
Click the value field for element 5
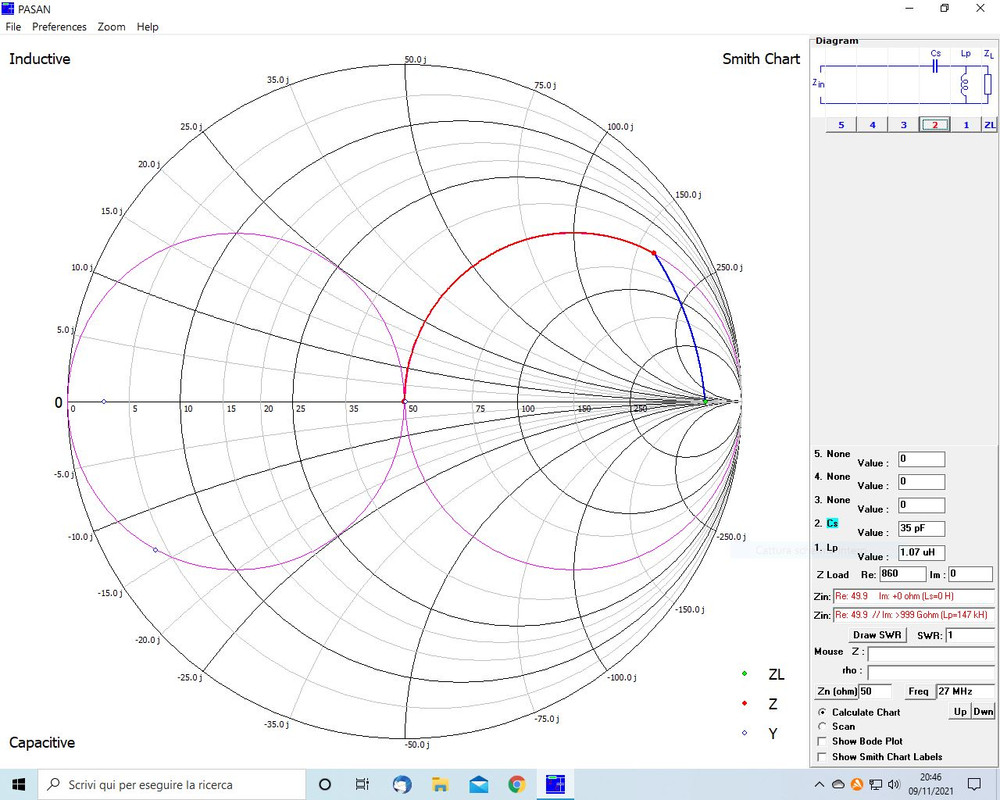click(922, 459)
